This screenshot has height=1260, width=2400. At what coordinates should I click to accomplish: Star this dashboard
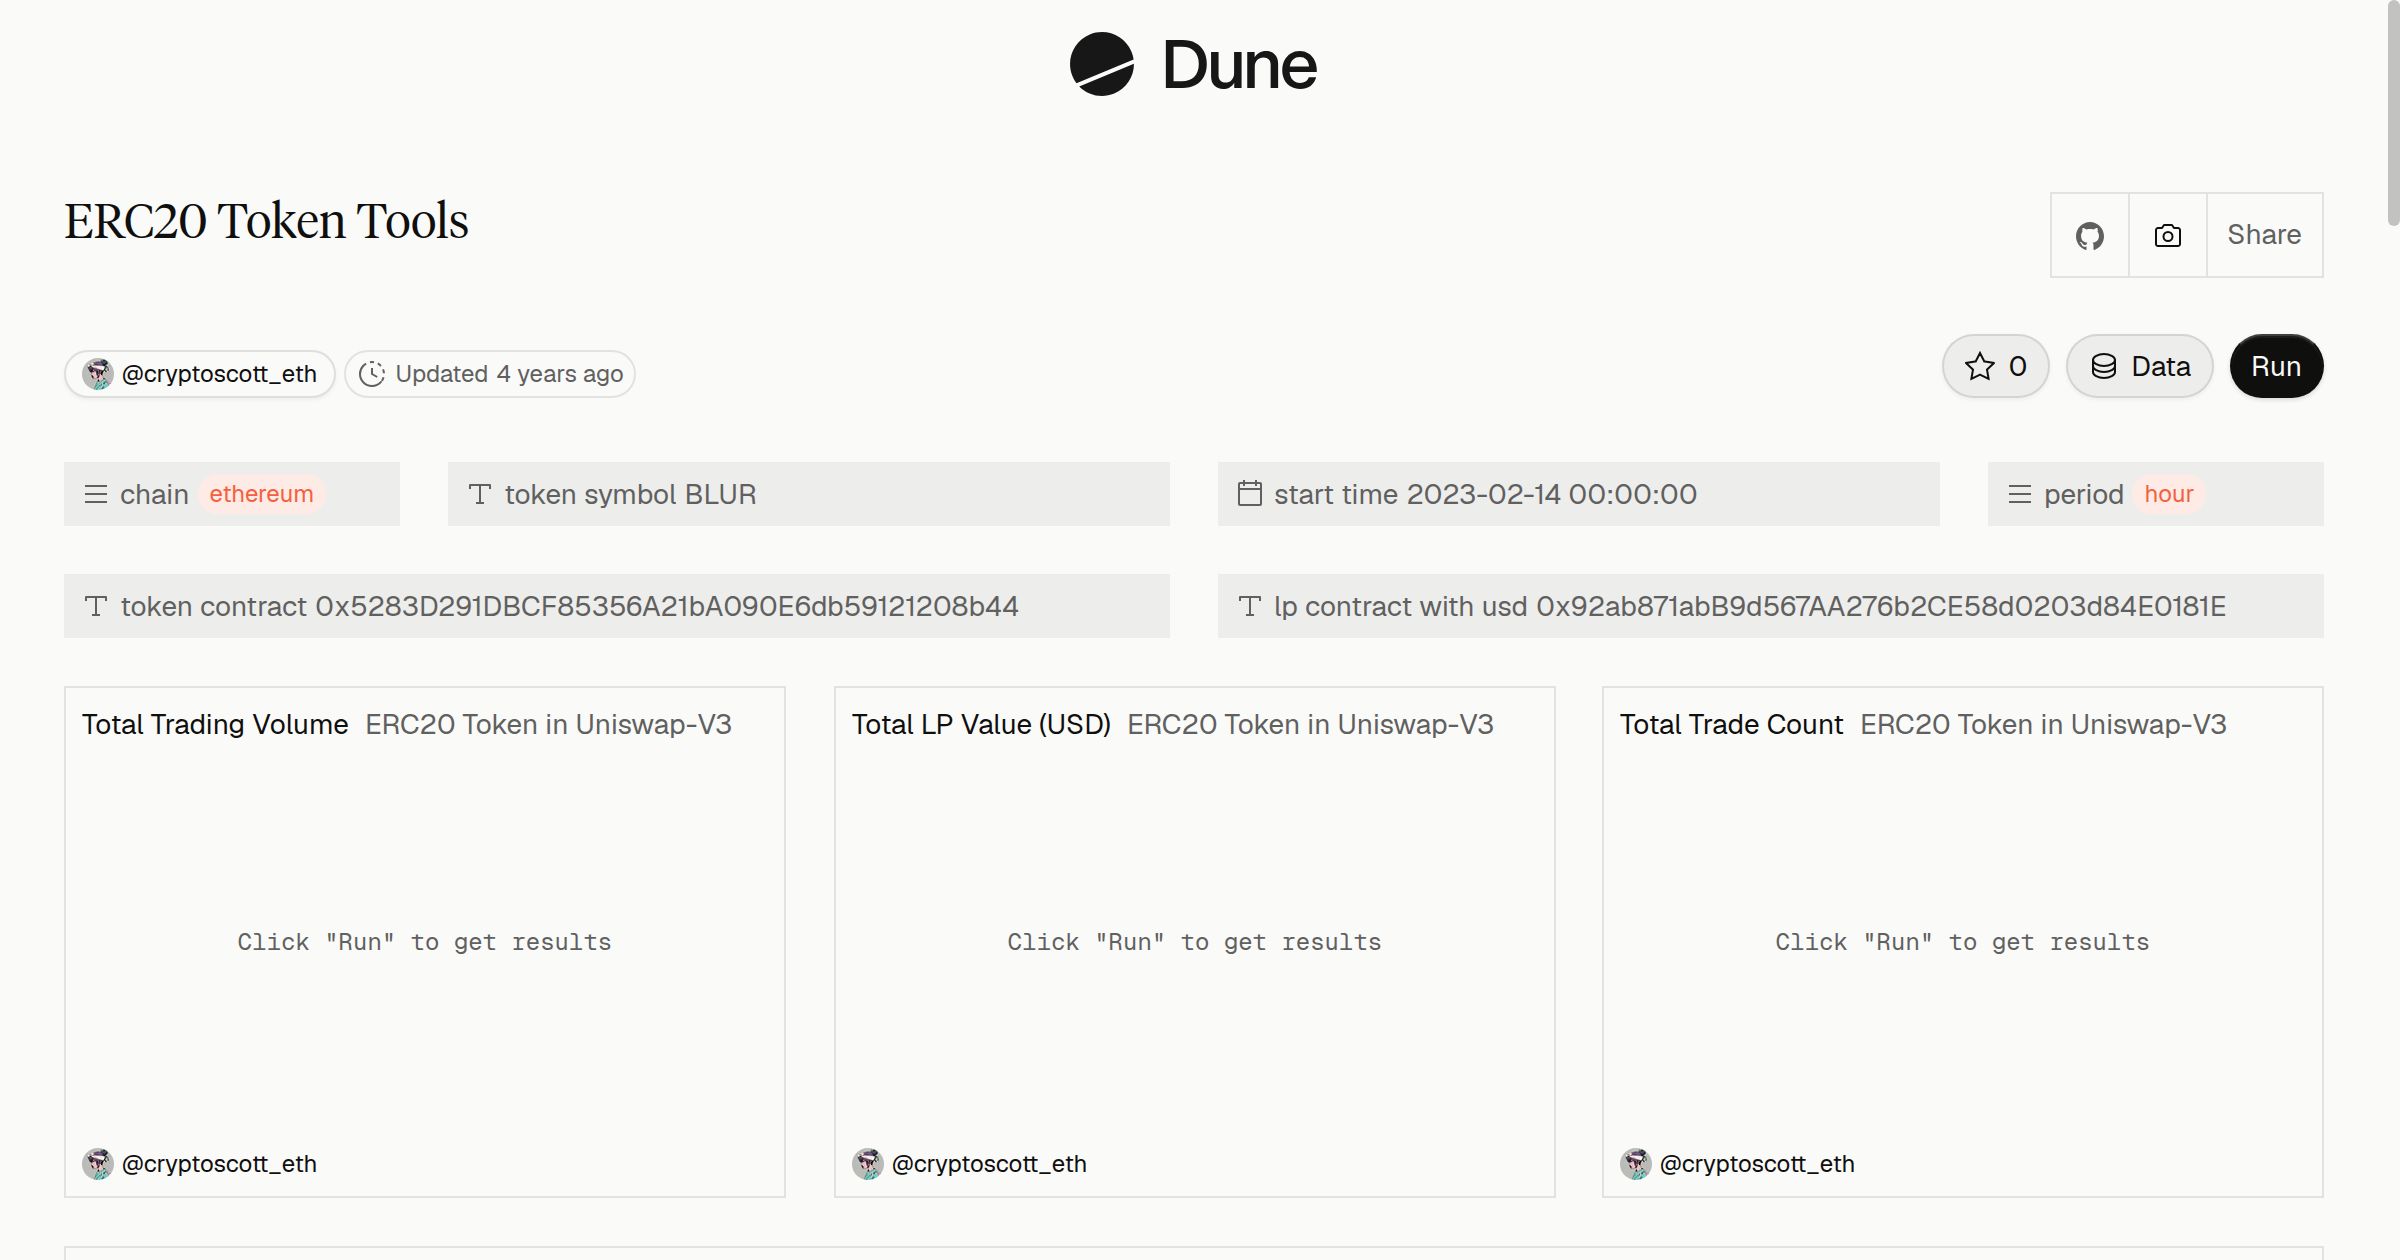(1996, 366)
